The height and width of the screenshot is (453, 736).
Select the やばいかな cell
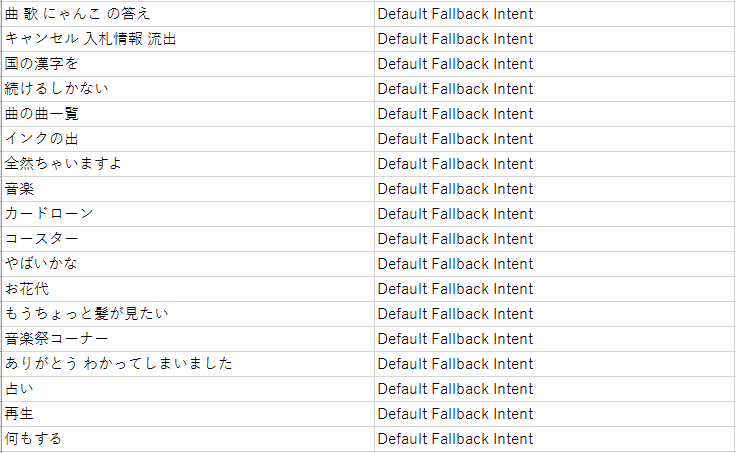188,264
